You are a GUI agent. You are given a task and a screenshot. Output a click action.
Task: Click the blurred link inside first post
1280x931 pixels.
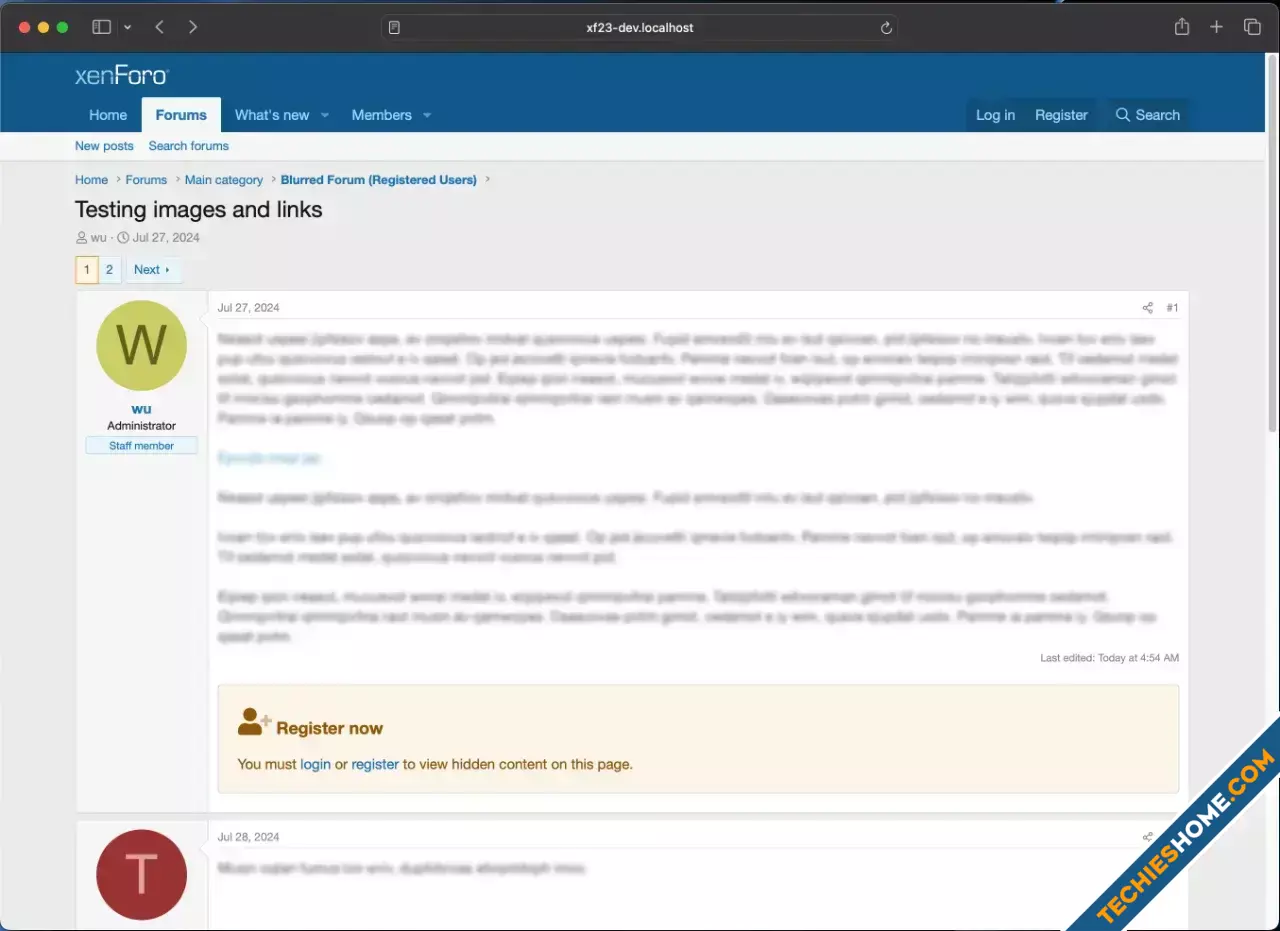(269, 458)
